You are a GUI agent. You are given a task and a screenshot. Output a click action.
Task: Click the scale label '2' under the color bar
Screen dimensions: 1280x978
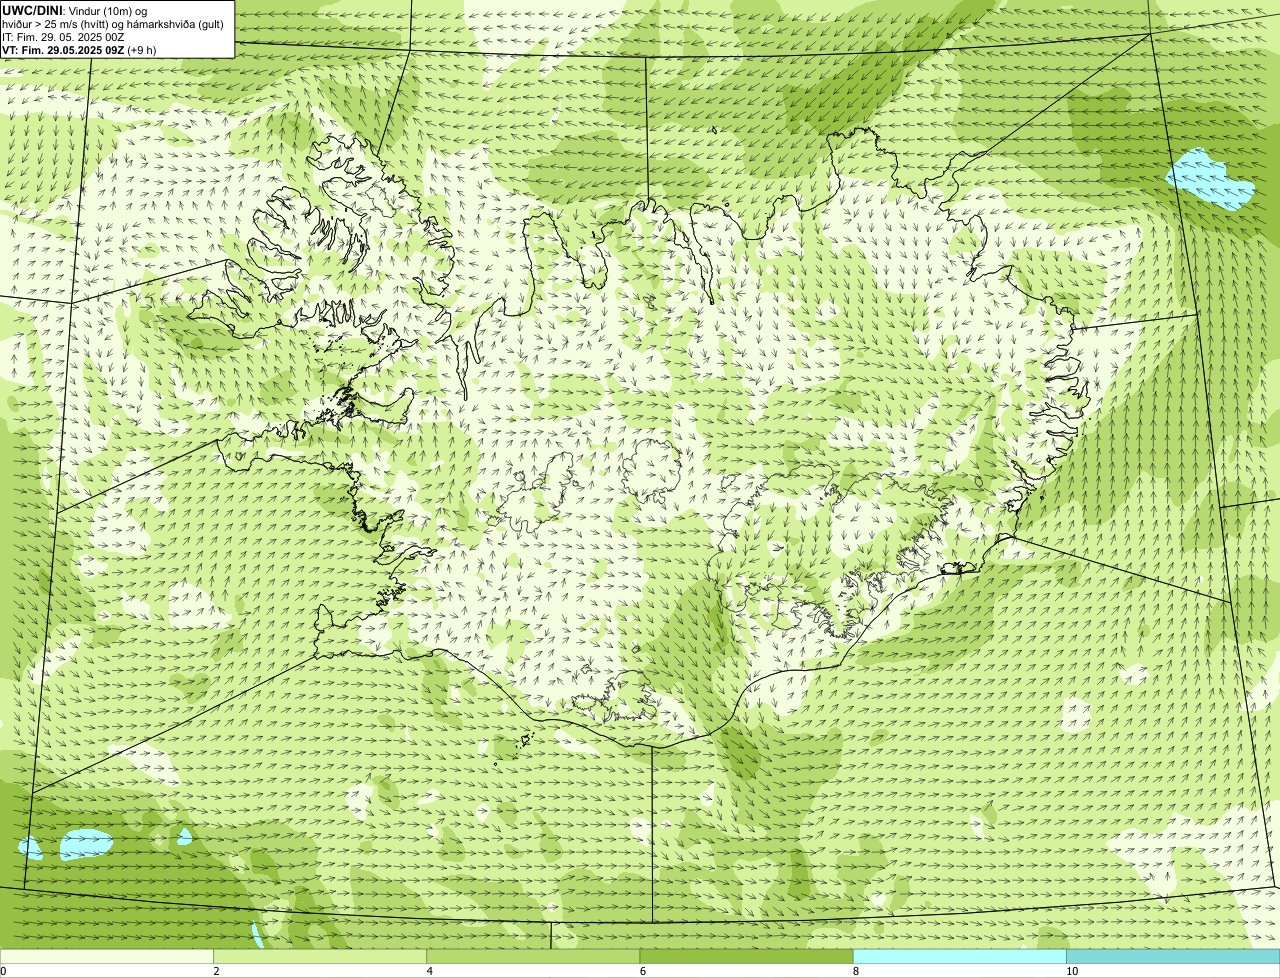click(216, 971)
